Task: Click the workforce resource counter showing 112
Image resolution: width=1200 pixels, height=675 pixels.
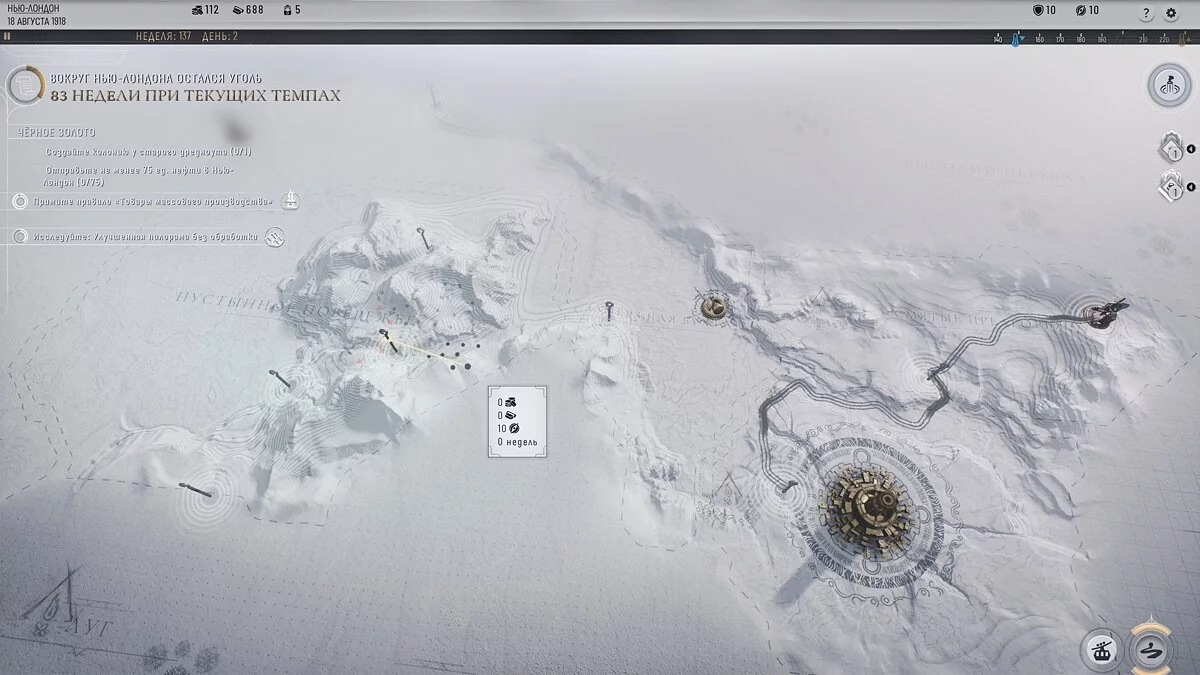Action: point(205,10)
